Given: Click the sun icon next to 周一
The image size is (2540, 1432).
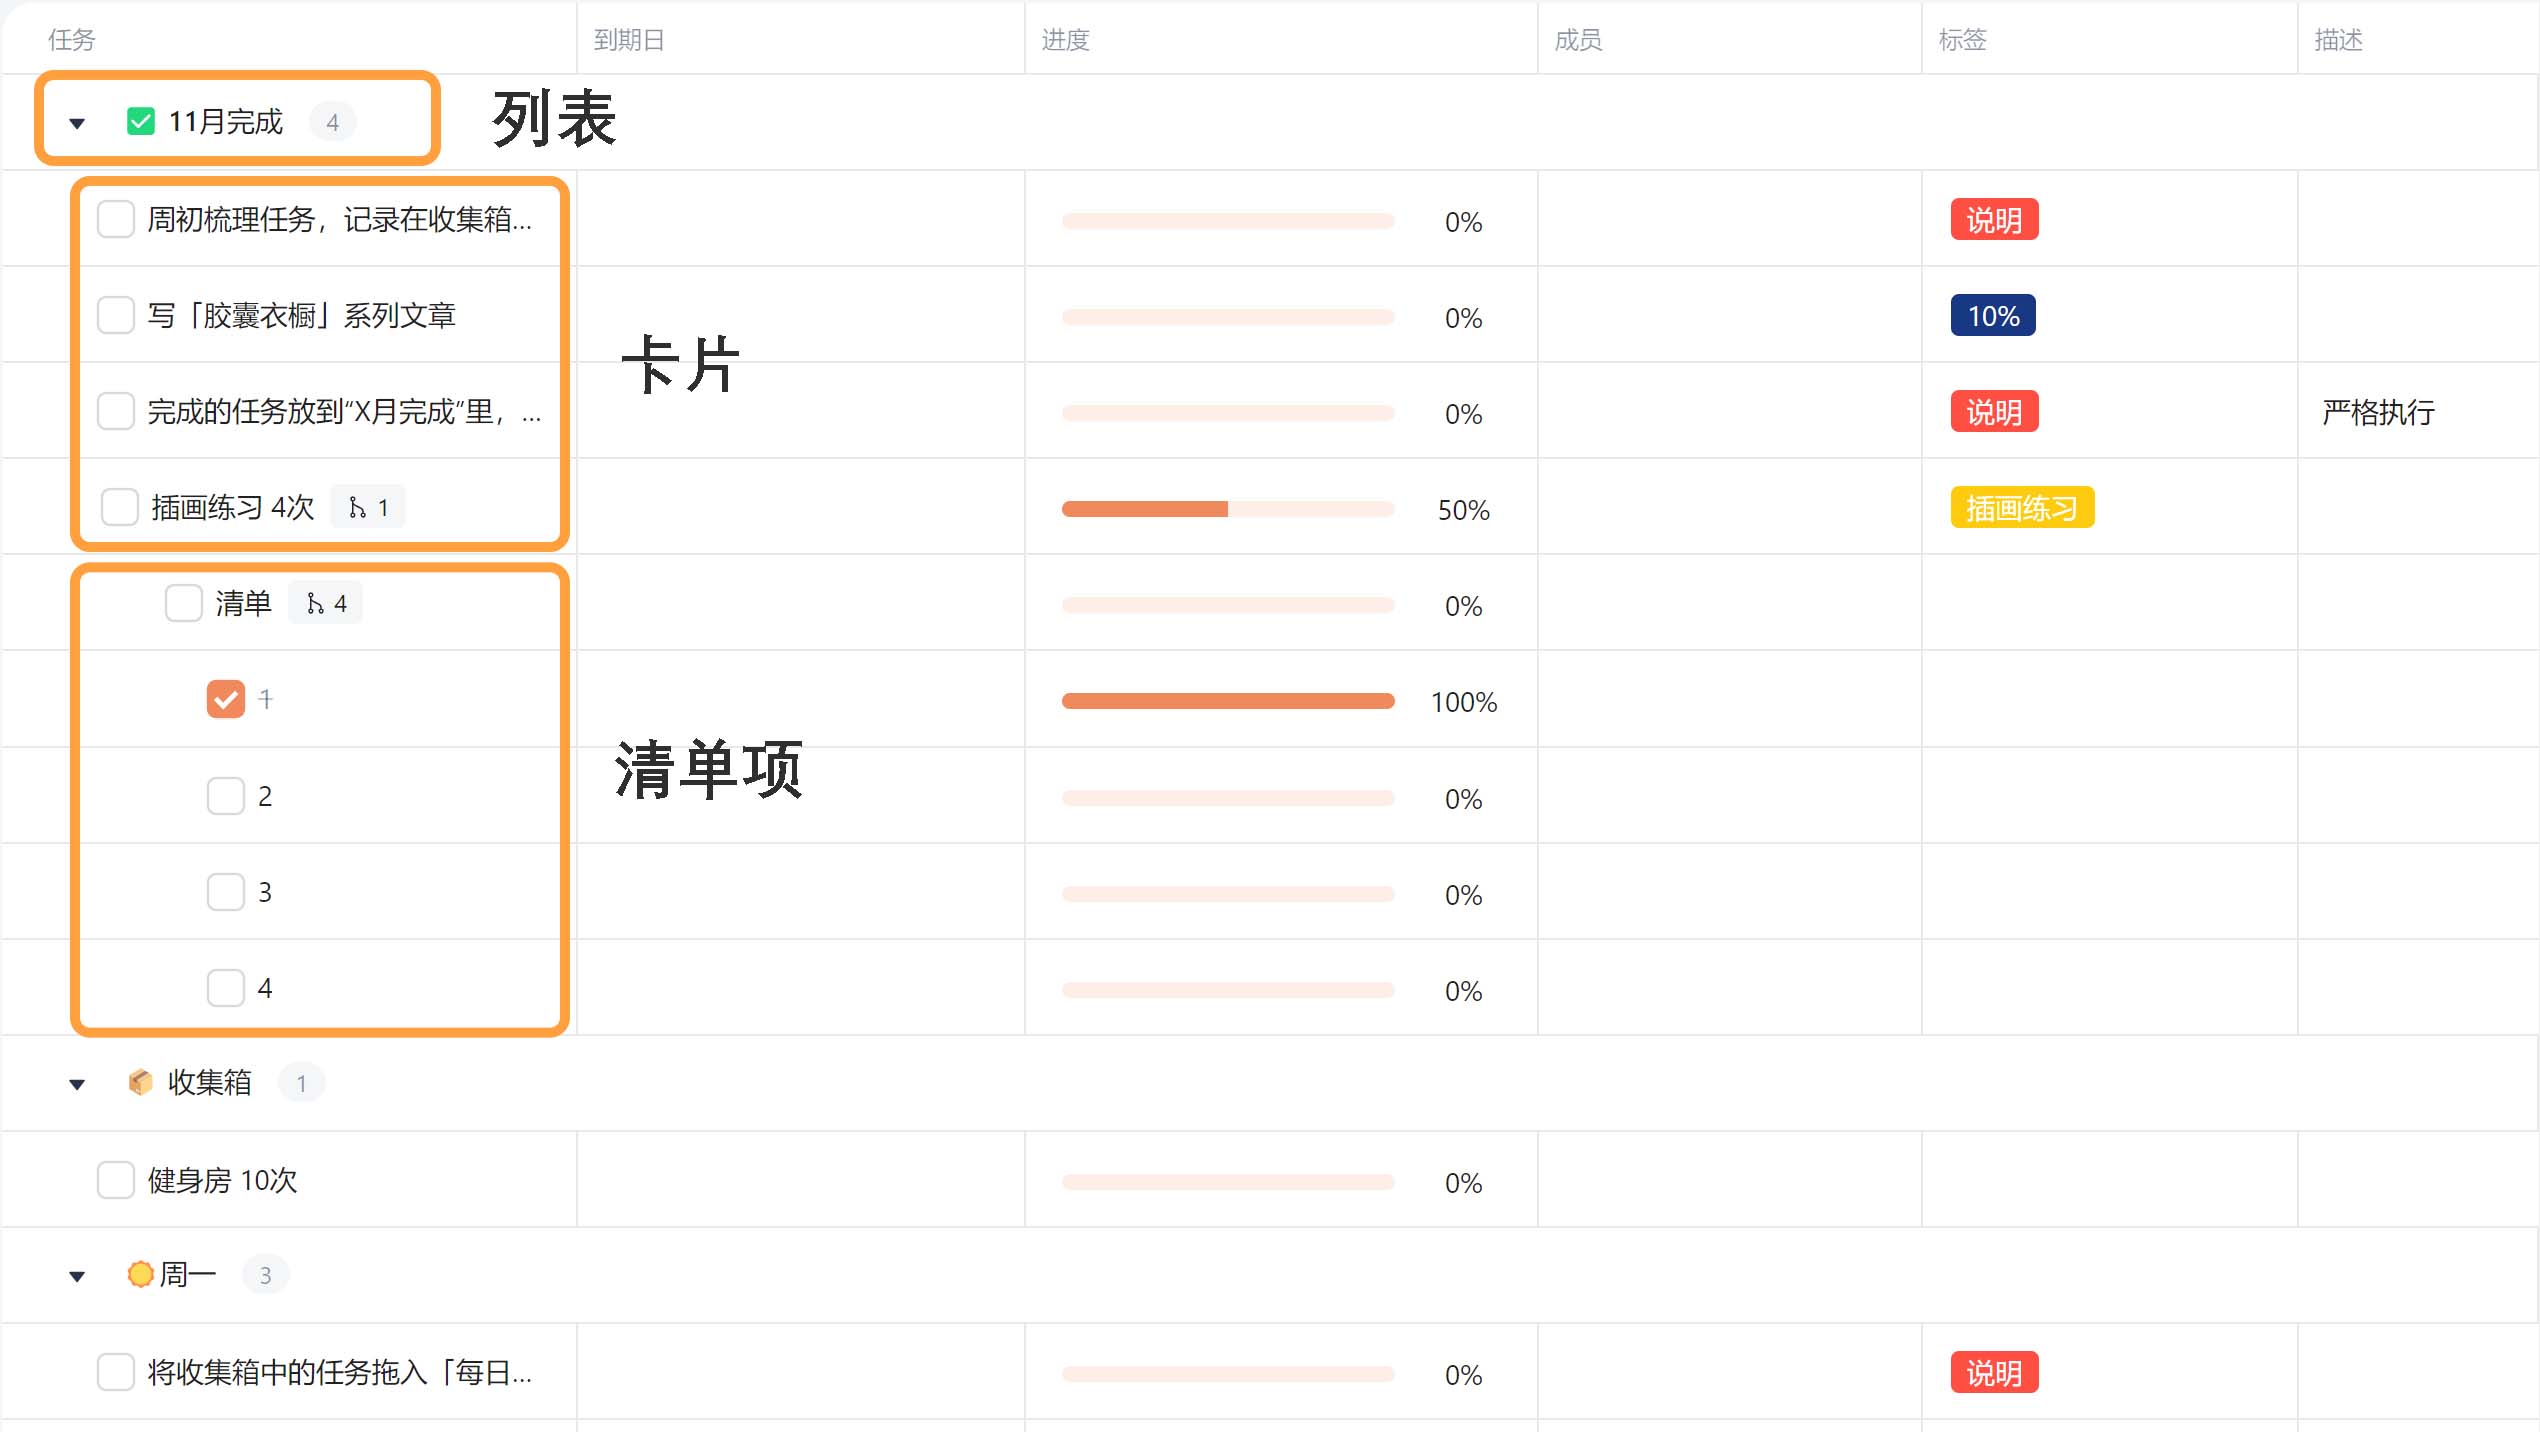Looking at the screenshot, I should [141, 1274].
